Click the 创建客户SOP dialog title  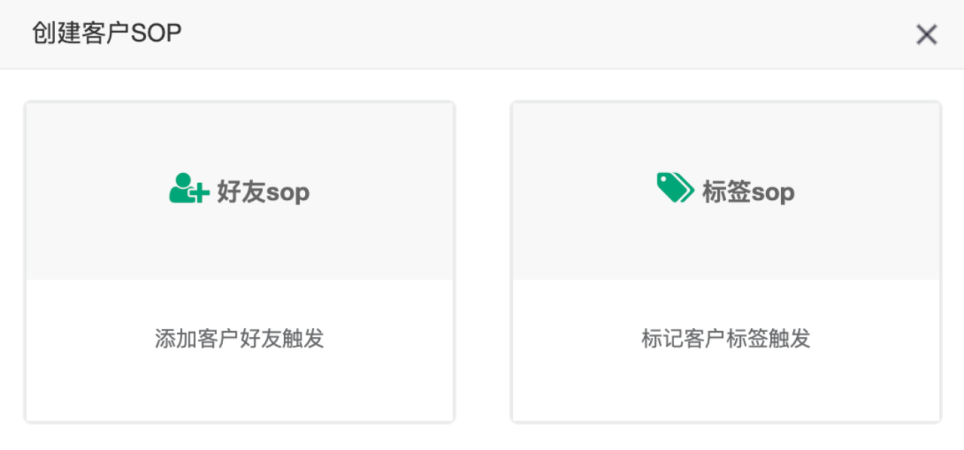pos(107,34)
